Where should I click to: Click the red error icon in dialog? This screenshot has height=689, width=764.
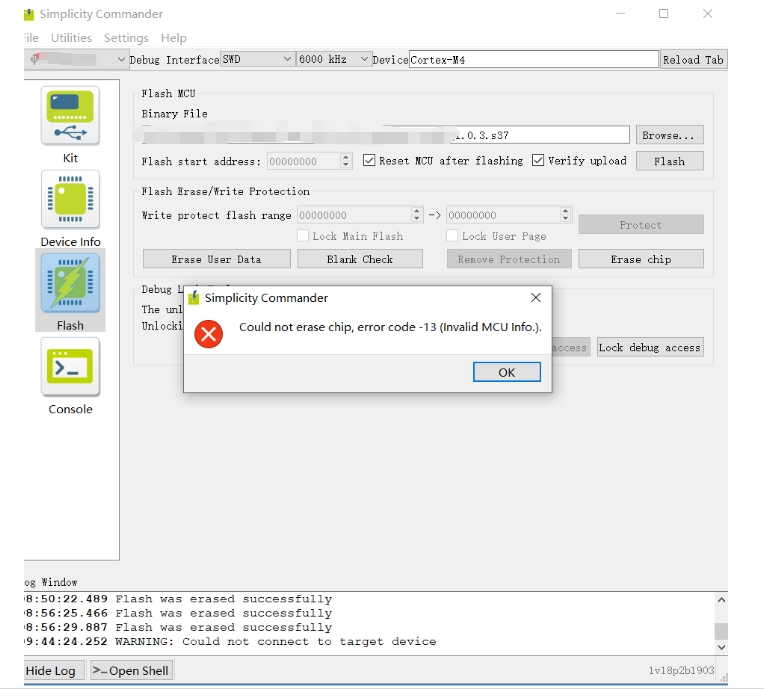(x=209, y=334)
